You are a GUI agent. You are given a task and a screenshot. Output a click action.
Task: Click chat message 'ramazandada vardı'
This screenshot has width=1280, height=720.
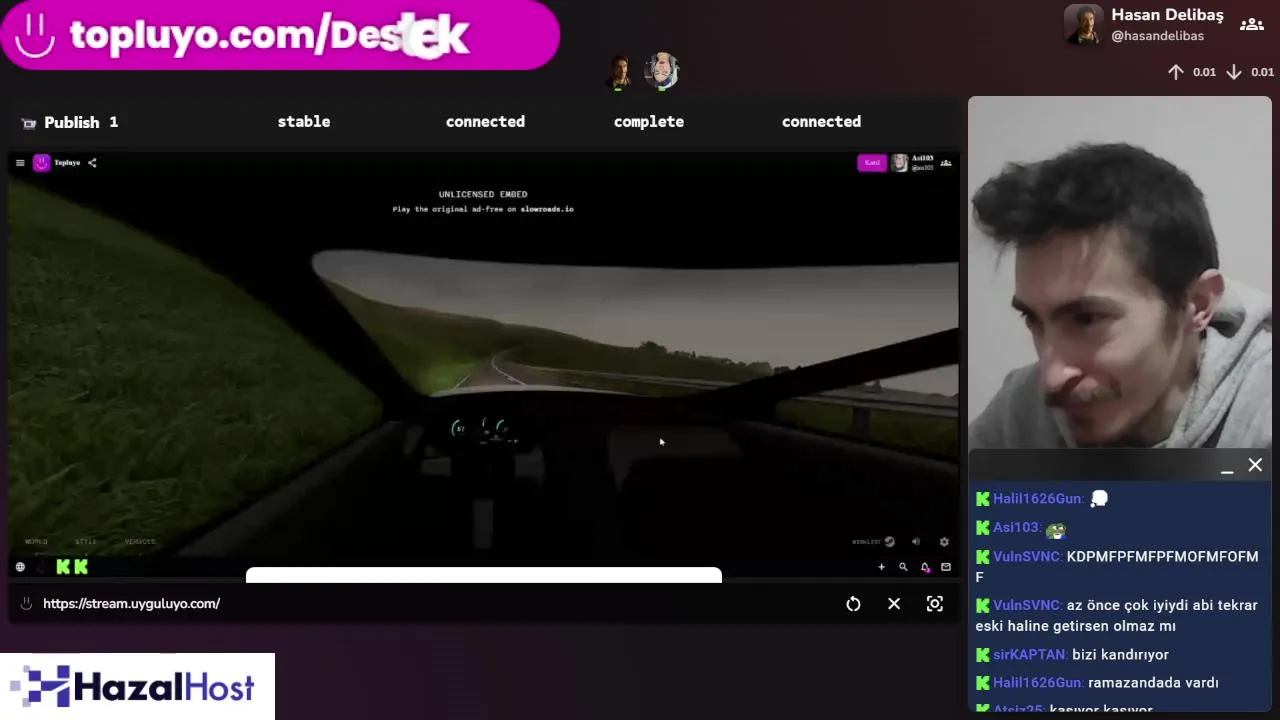1153,683
